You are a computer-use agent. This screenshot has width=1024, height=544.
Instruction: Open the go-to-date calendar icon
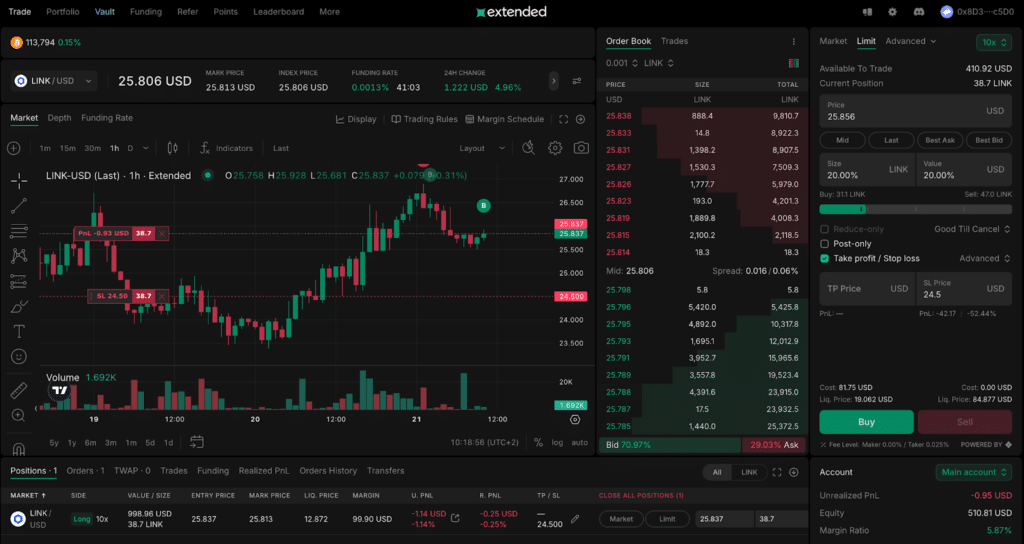[197, 442]
